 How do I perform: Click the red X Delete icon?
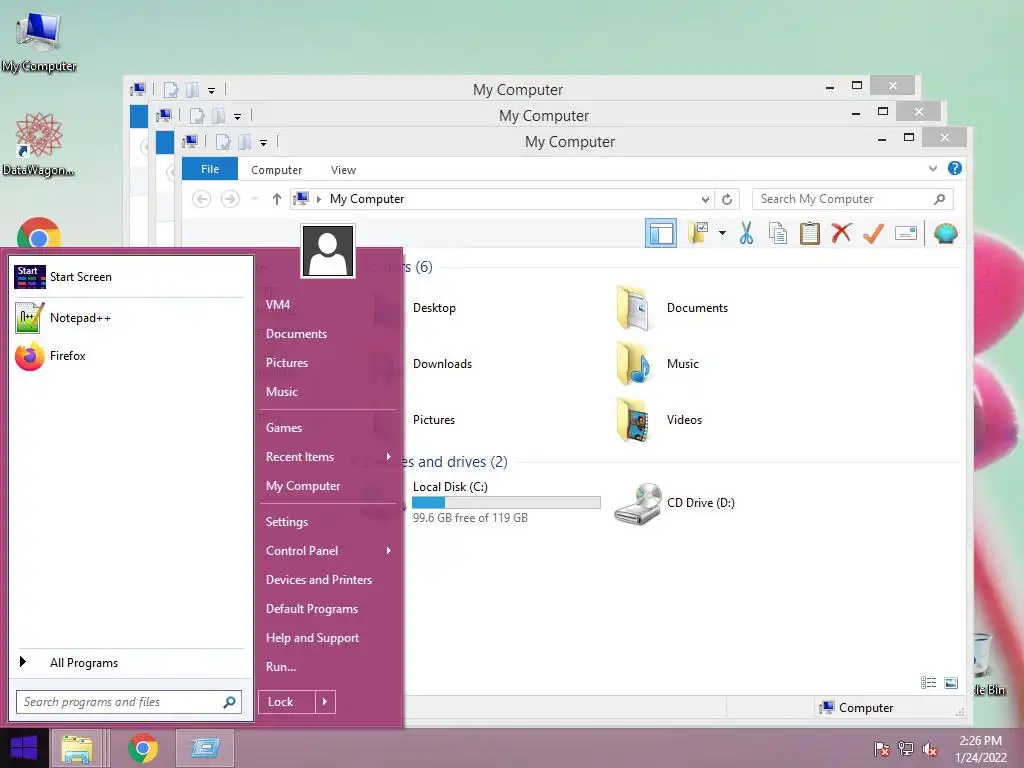841,232
